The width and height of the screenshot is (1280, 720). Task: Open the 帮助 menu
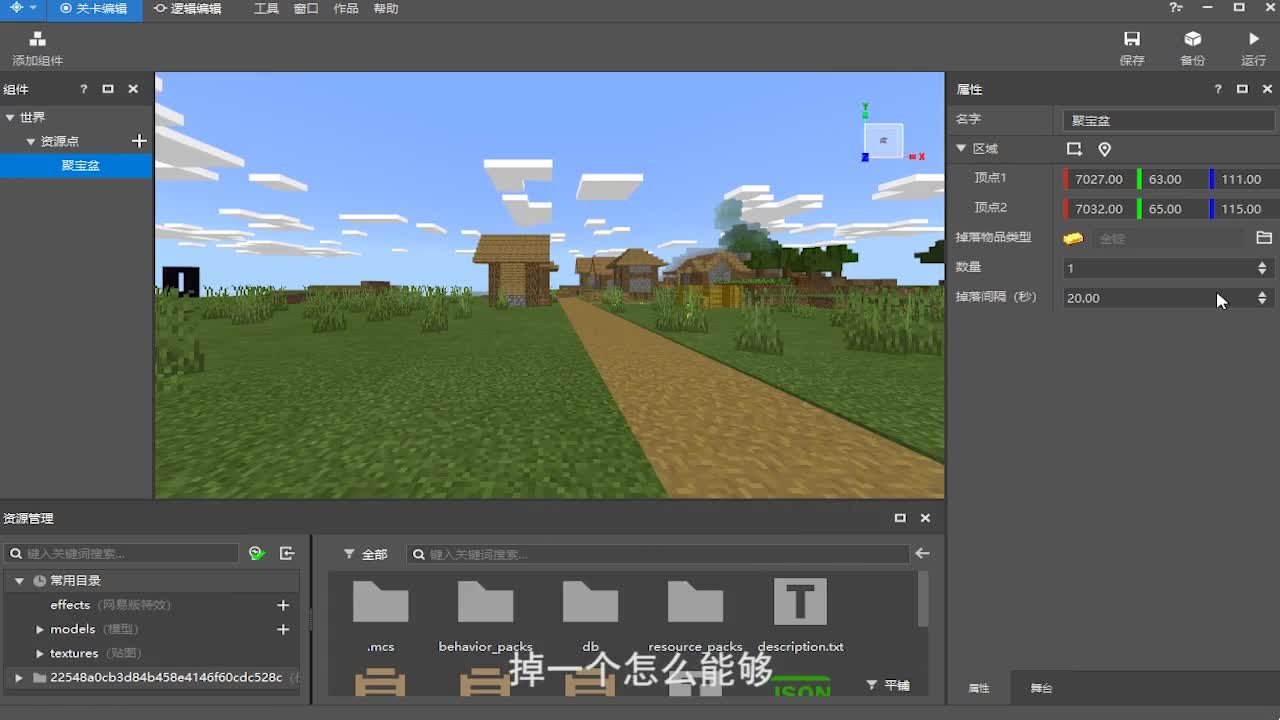386,9
